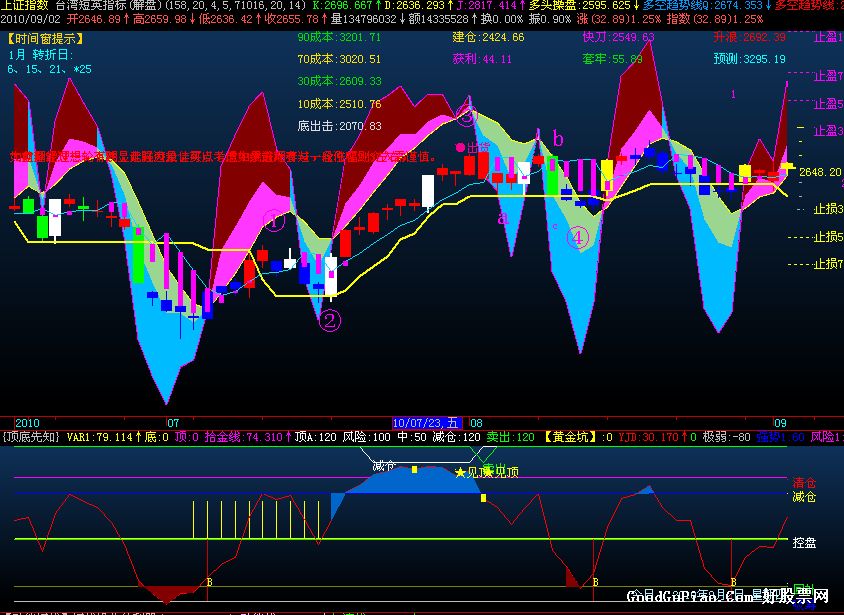Click the circled number 4 wave marker
Screen dimensions: 844x615
(576, 238)
